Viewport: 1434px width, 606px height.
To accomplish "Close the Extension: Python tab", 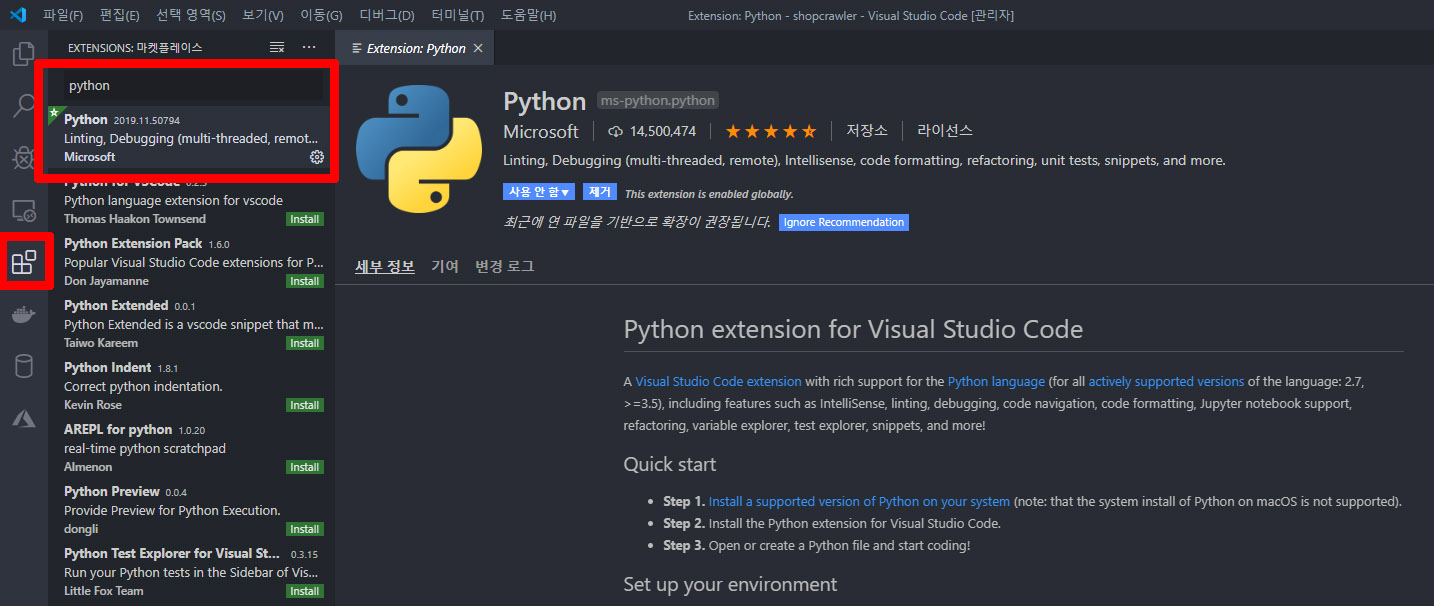I will pos(478,48).
